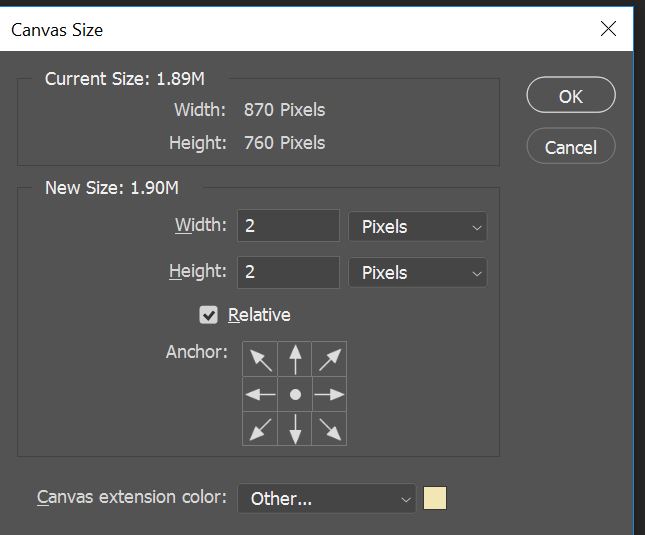Select the top-right anchor arrow
645x535 pixels.
pos(330,359)
